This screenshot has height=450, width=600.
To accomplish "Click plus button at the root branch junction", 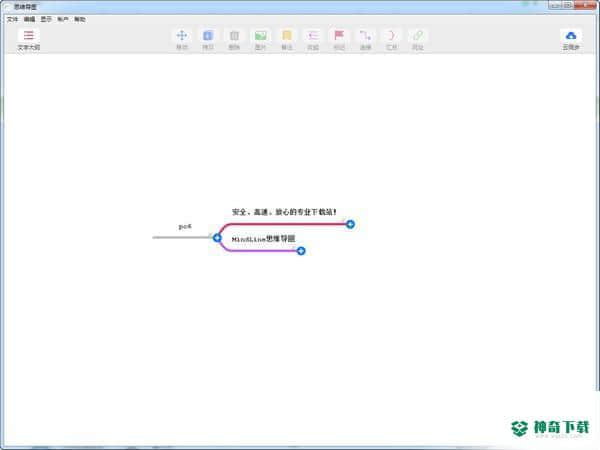I will pos(217,238).
